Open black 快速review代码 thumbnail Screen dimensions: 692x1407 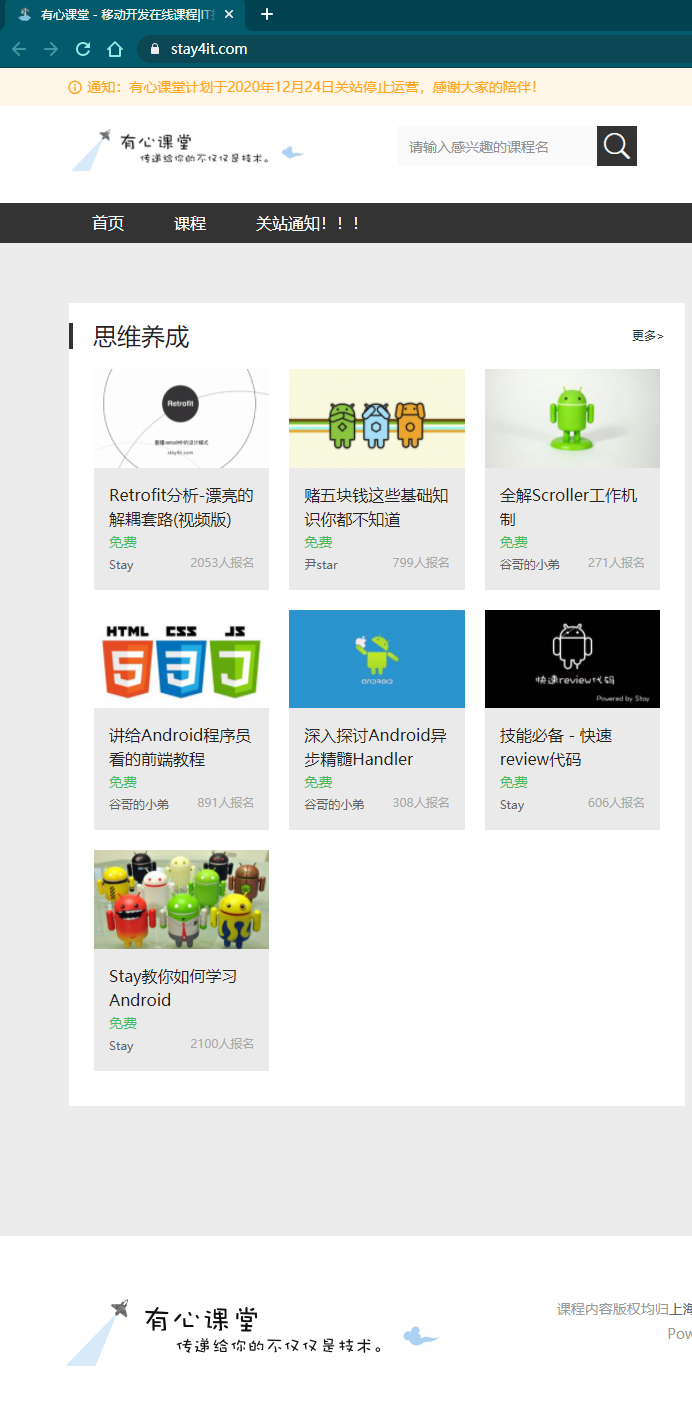point(572,659)
